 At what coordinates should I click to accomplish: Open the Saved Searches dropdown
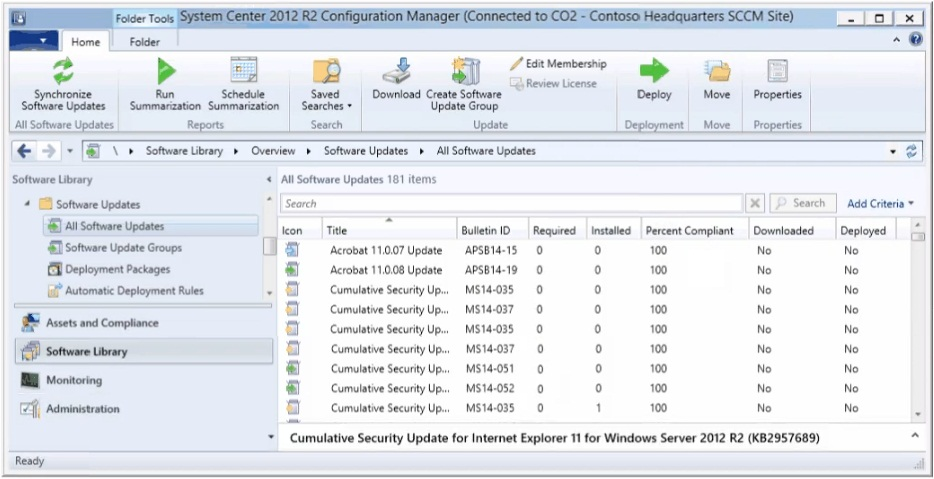pyautogui.click(x=326, y=85)
